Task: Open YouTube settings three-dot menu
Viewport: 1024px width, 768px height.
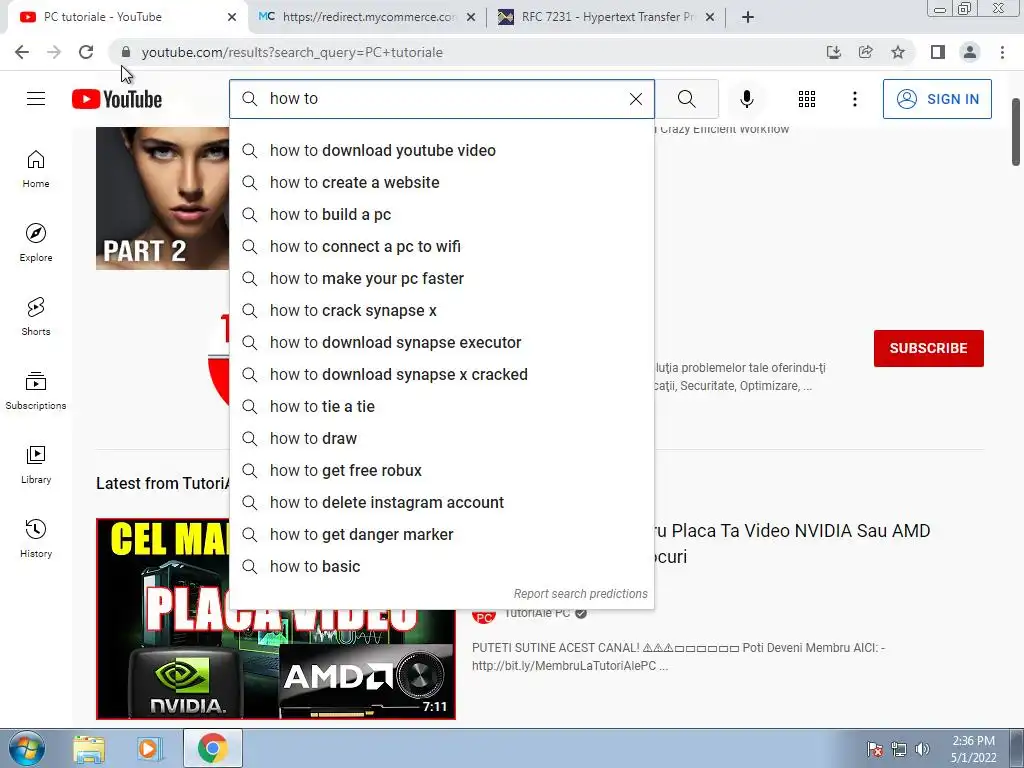Action: (x=854, y=99)
